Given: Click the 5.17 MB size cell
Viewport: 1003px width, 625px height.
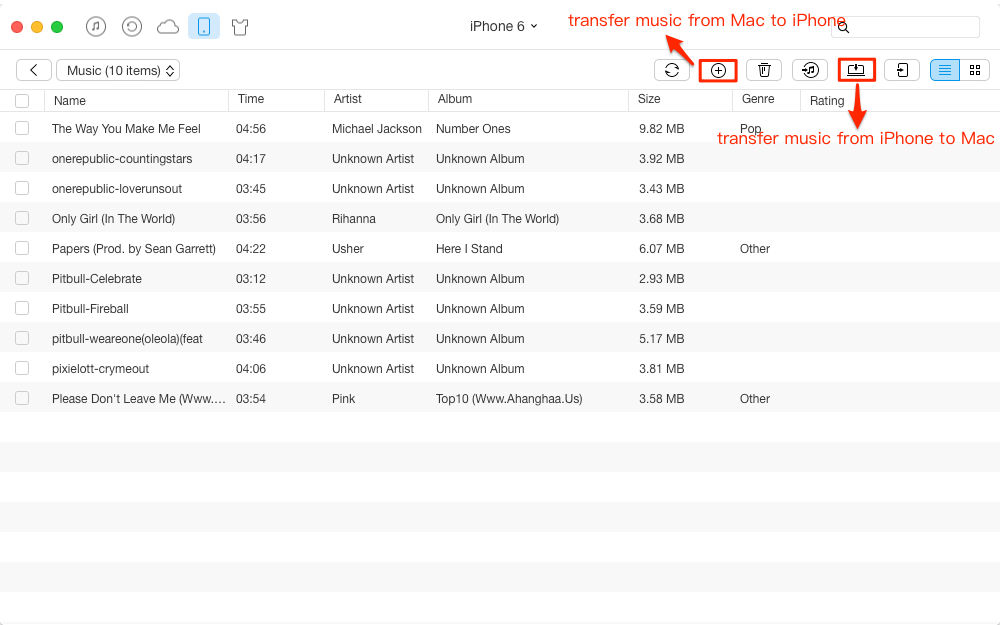Looking at the screenshot, I should pos(661,339).
